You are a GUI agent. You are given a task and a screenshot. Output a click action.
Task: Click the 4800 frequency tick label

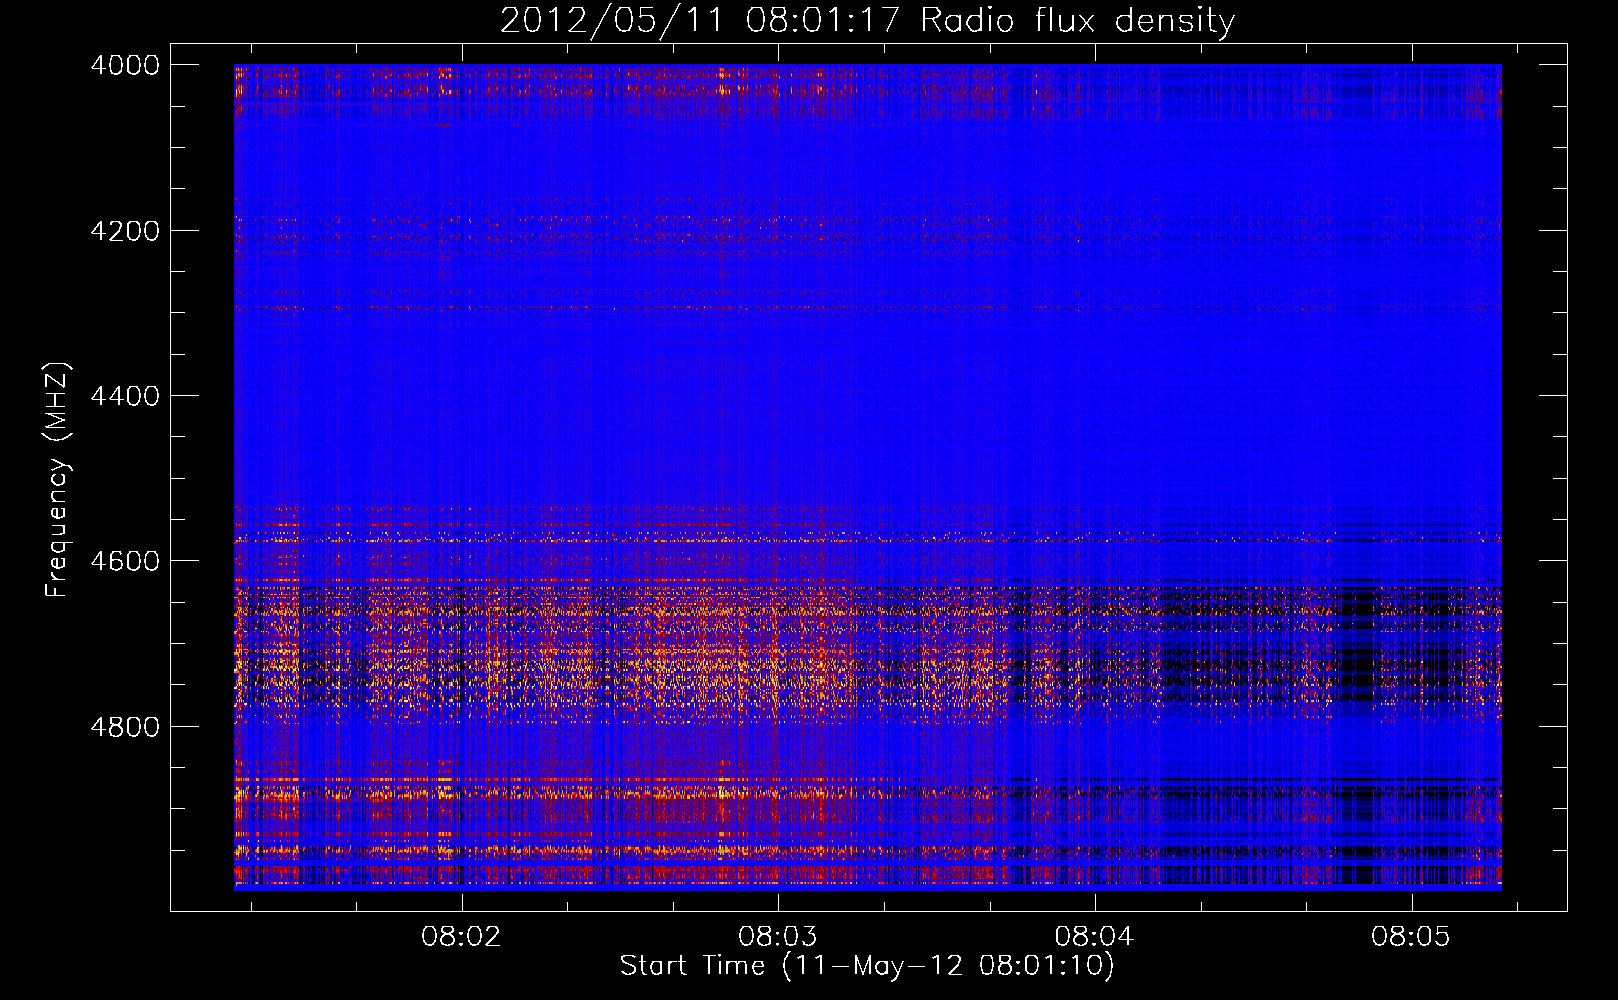[x=125, y=727]
